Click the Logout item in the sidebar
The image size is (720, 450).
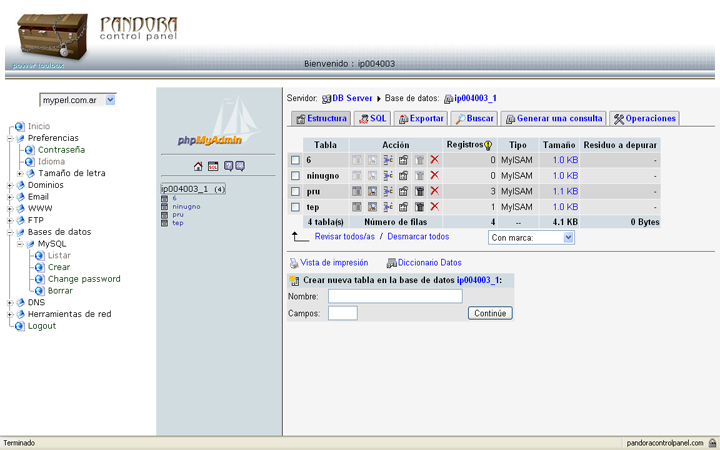click(x=42, y=326)
